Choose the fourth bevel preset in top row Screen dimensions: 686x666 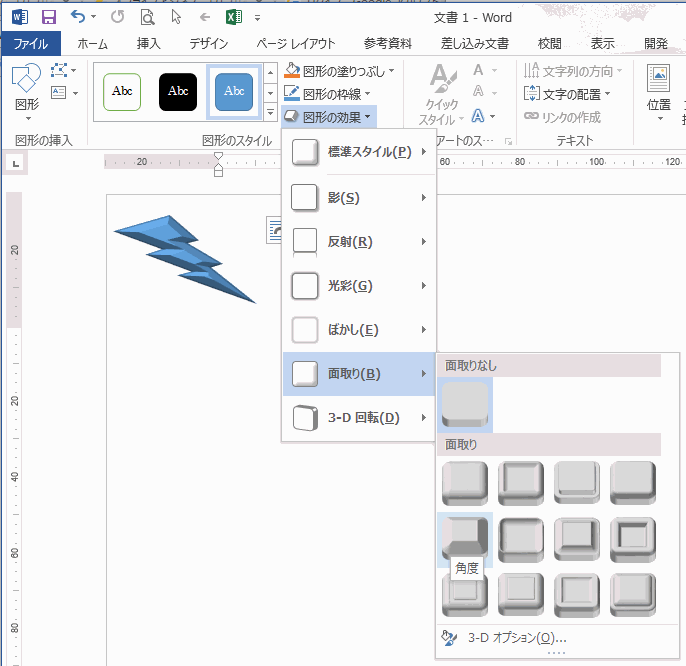pyautogui.click(x=633, y=483)
